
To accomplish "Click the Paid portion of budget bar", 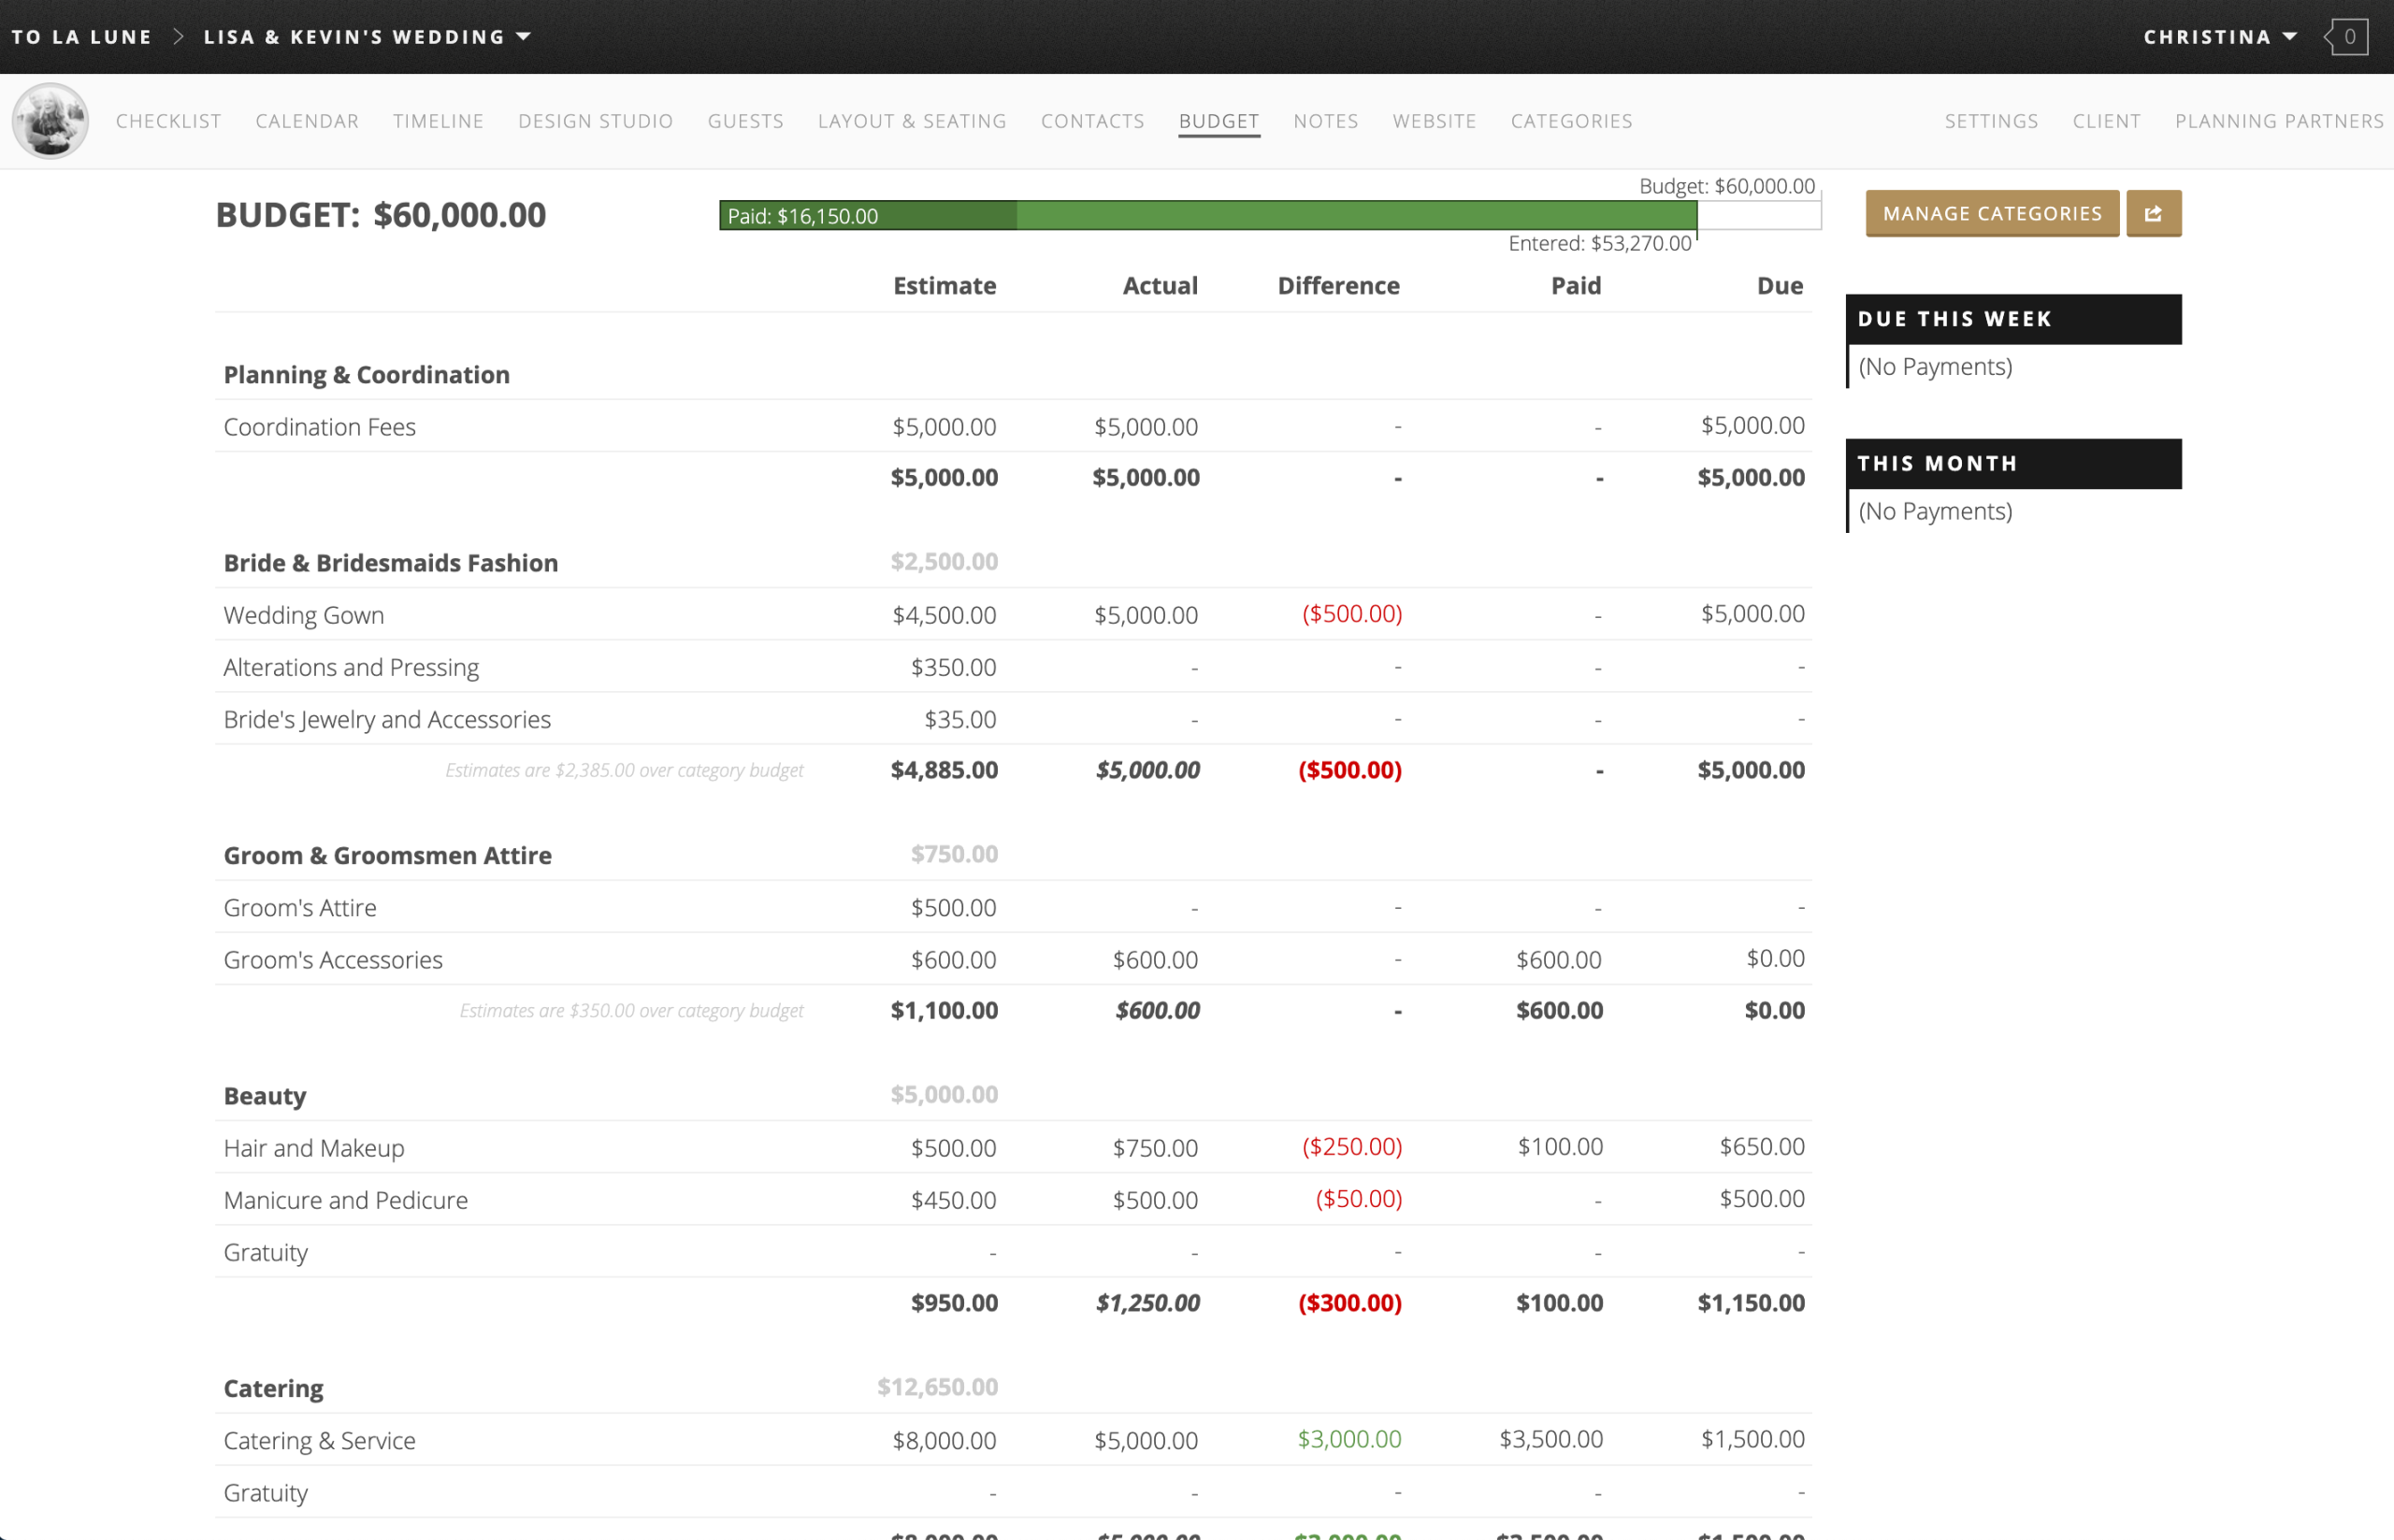I will tap(867, 216).
